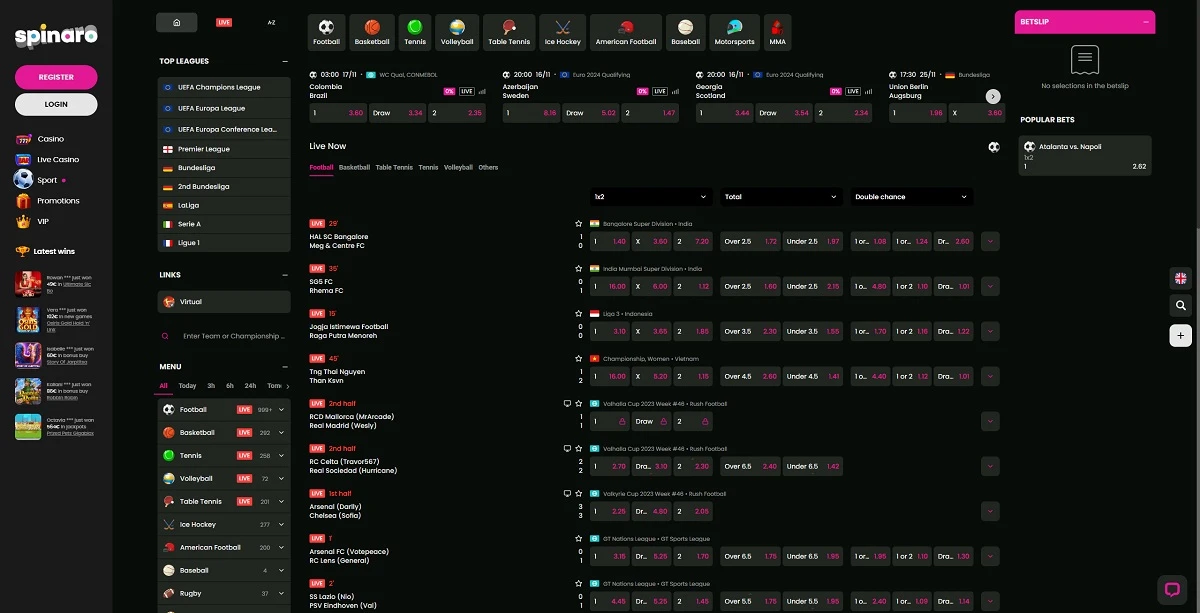Favorite the Tng Thai Nguyen match star

pyautogui.click(x=579, y=358)
